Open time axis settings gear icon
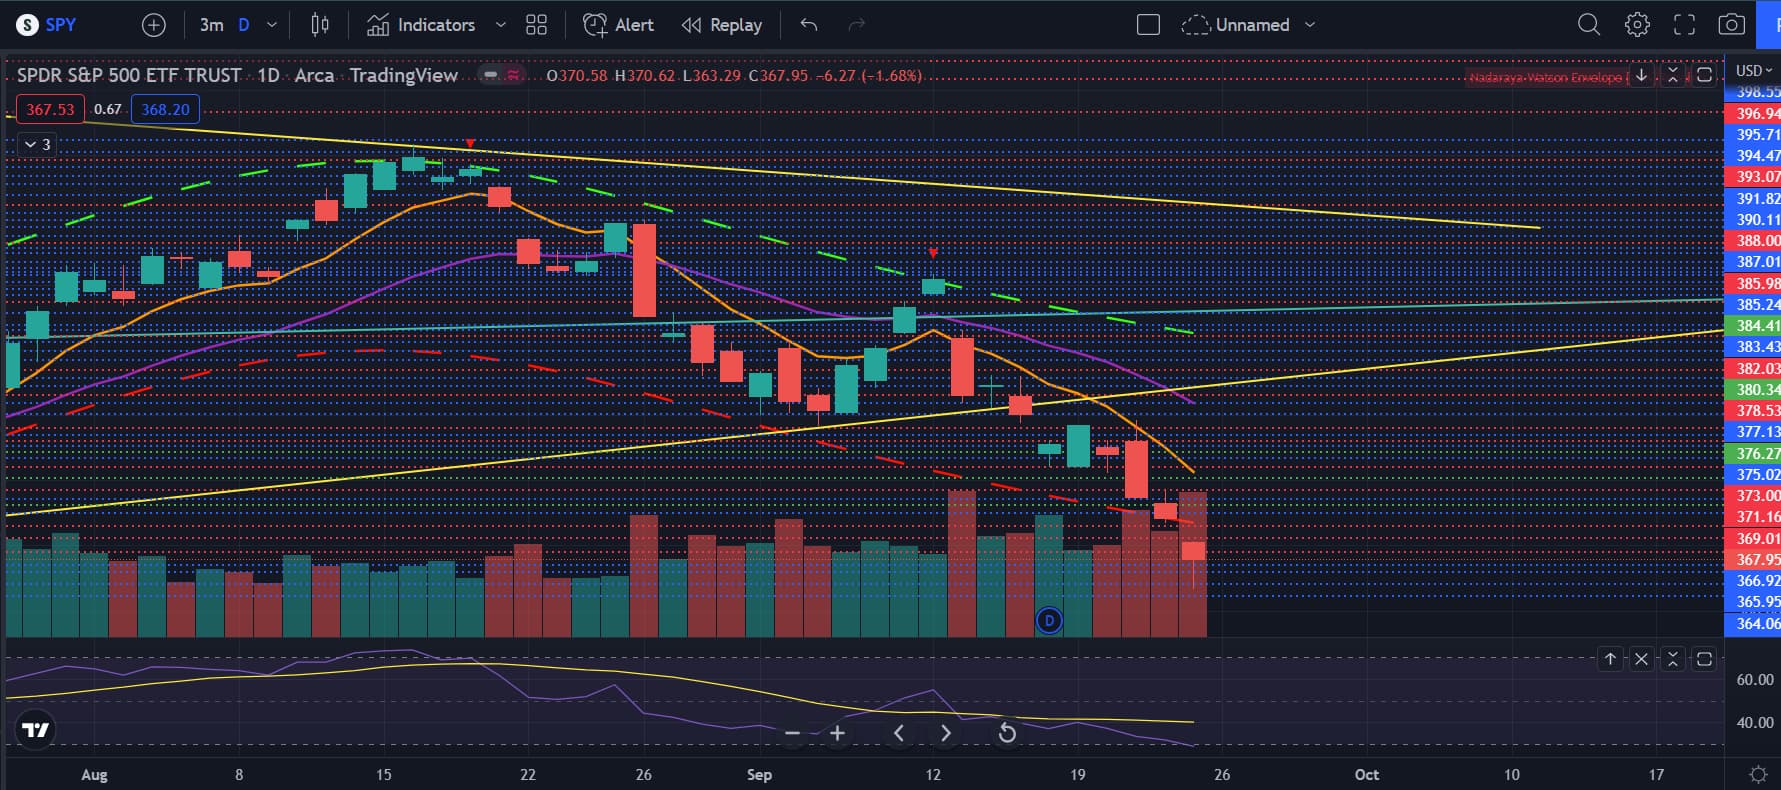Image resolution: width=1781 pixels, height=790 pixels. coord(1758,775)
